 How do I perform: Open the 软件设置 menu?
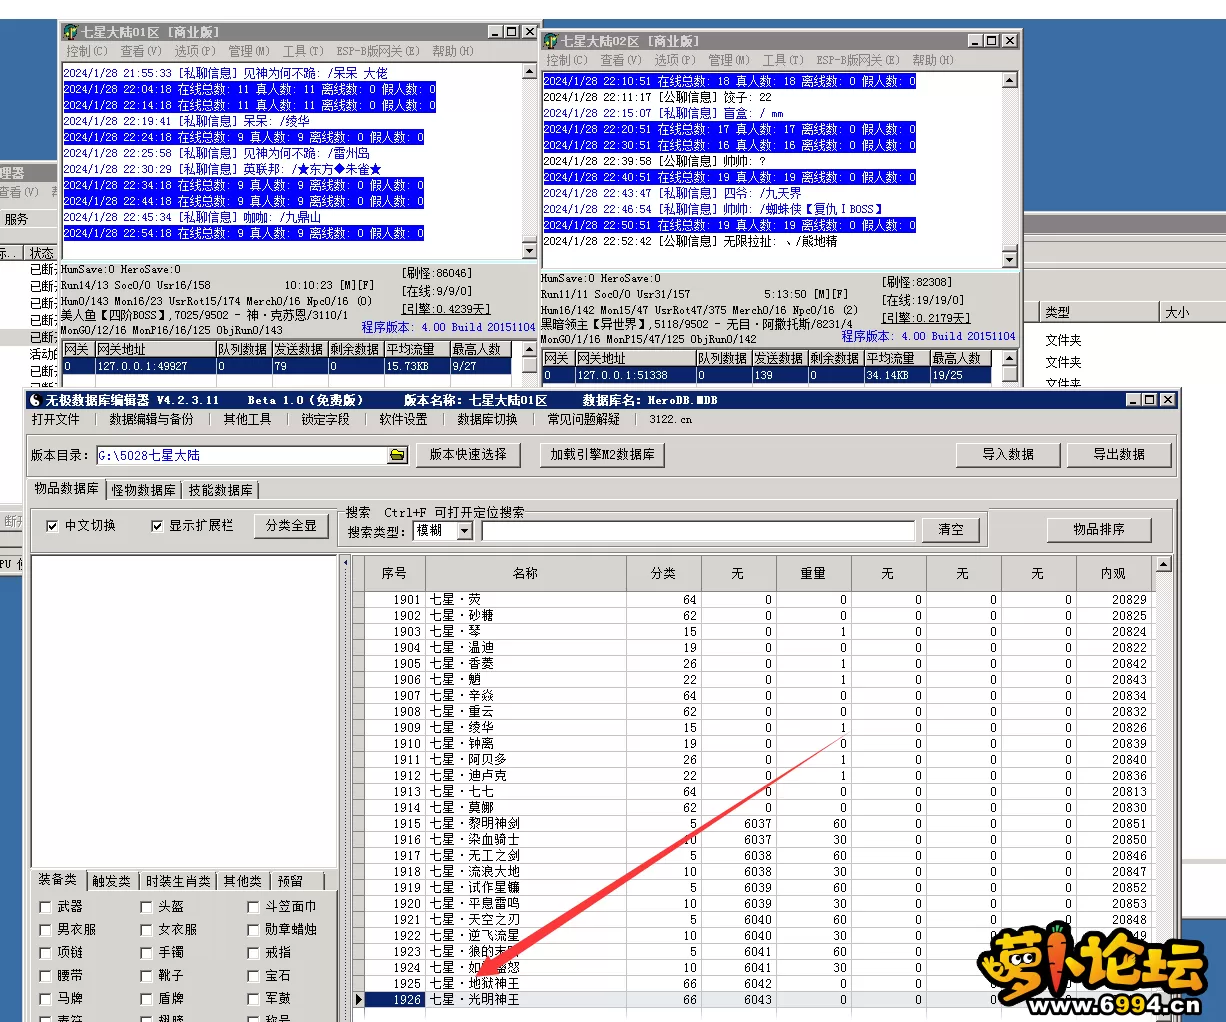403,420
